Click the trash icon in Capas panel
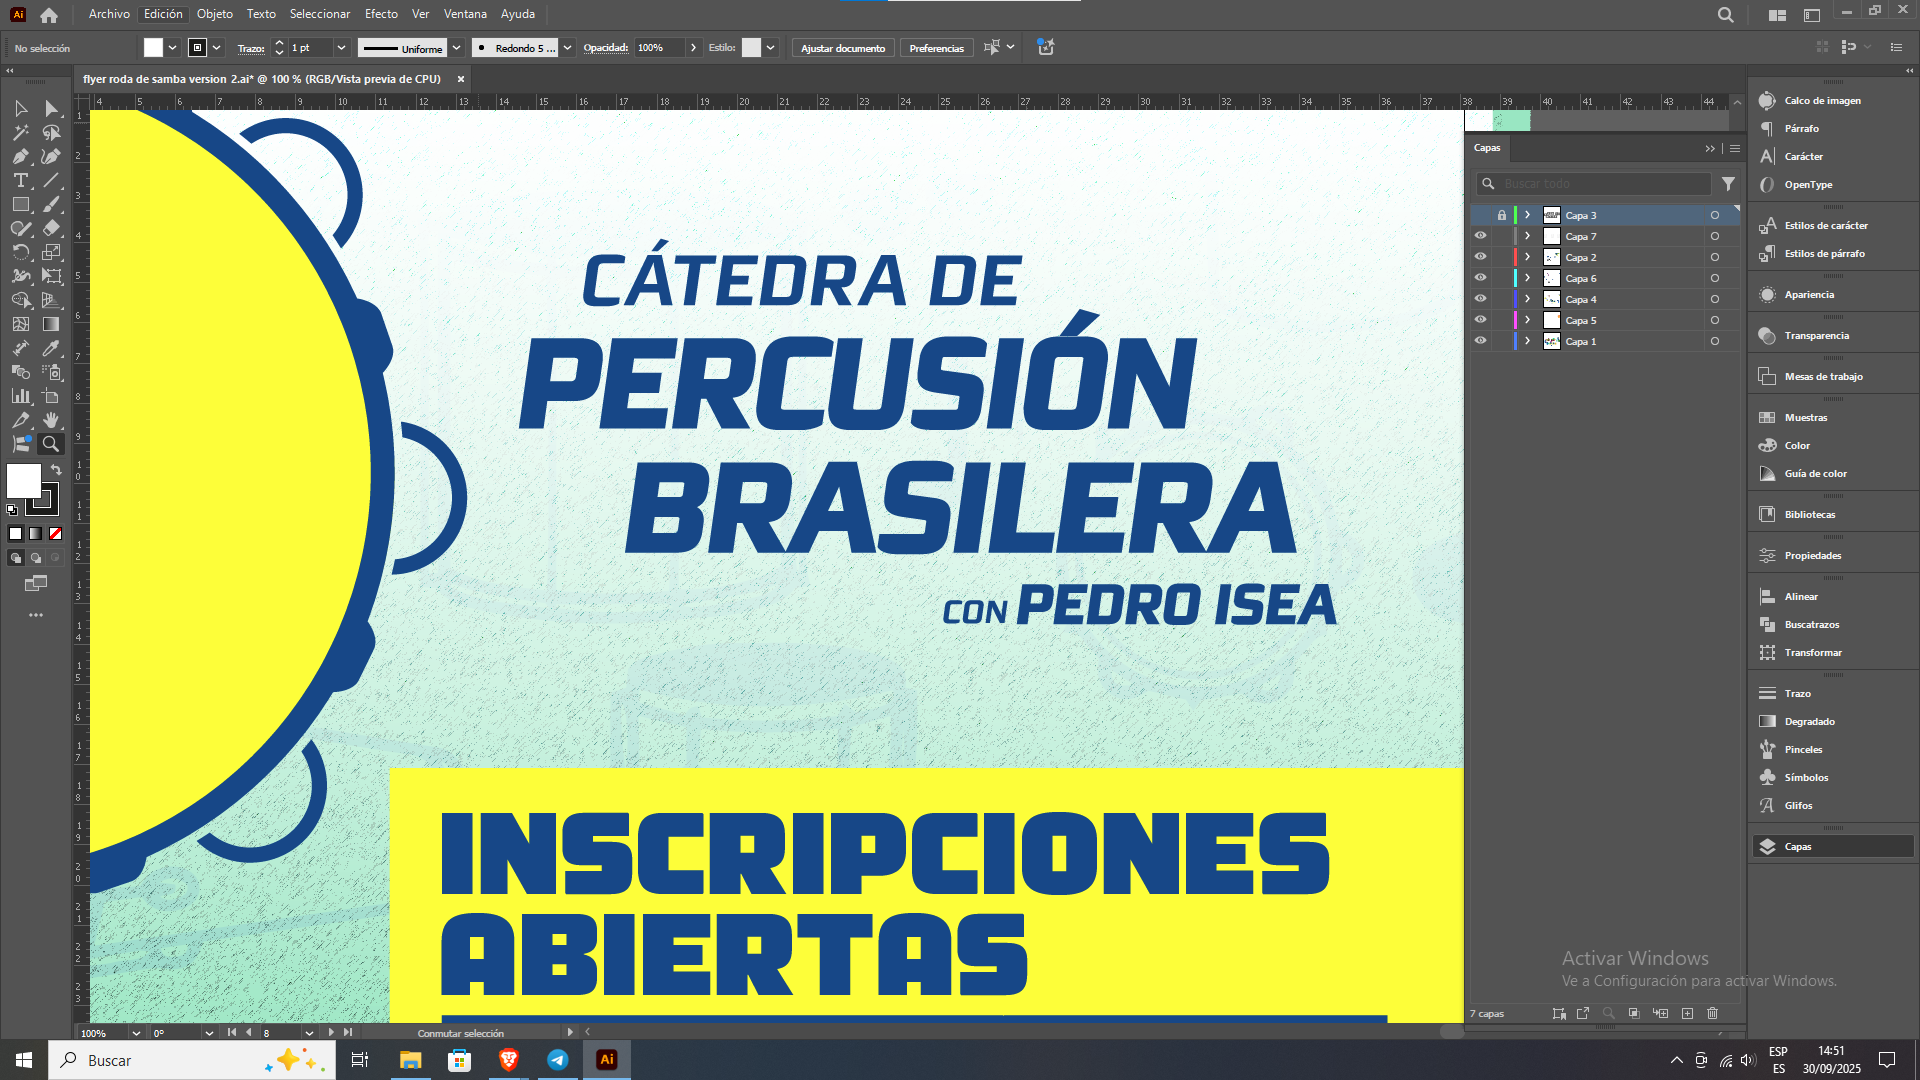This screenshot has height=1080, width=1920. pyautogui.click(x=1712, y=1014)
